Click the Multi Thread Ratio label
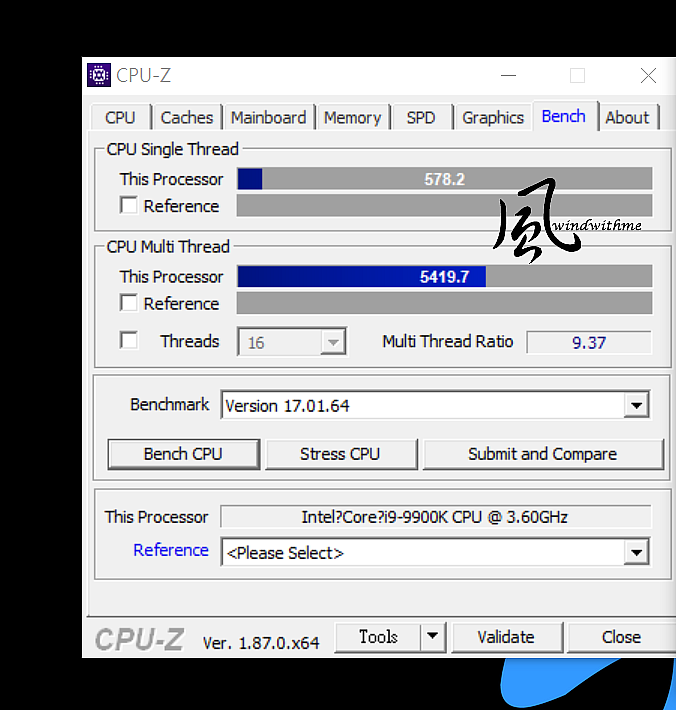The height and width of the screenshot is (710, 676). pyautogui.click(x=448, y=341)
